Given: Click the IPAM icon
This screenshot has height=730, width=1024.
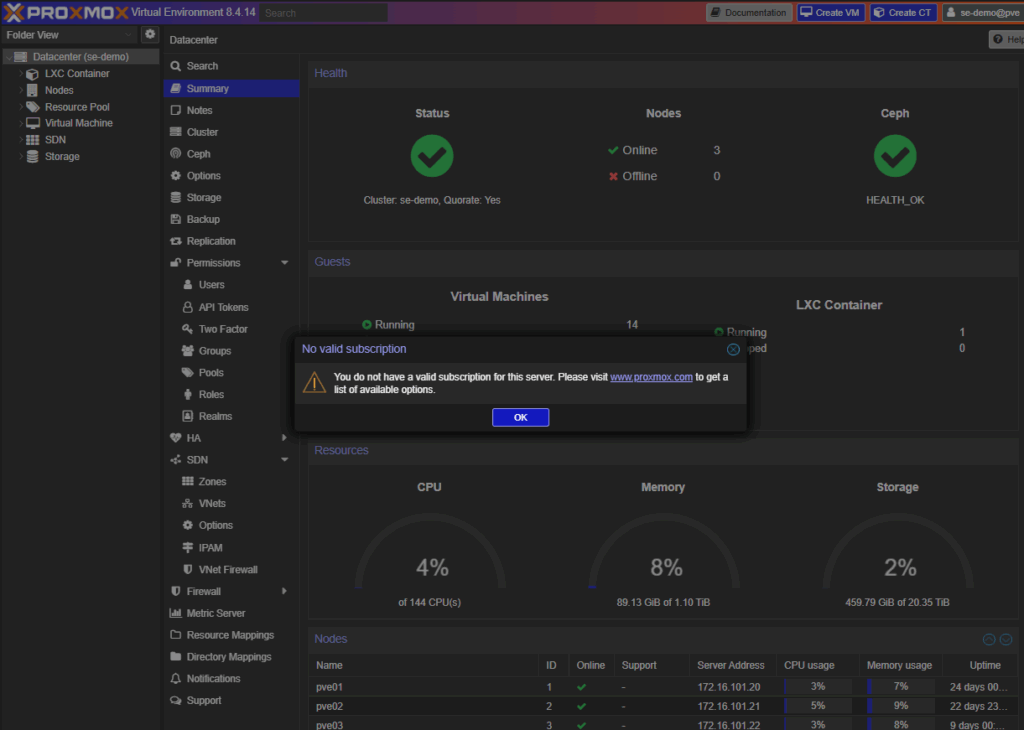Looking at the screenshot, I should pos(190,547).
